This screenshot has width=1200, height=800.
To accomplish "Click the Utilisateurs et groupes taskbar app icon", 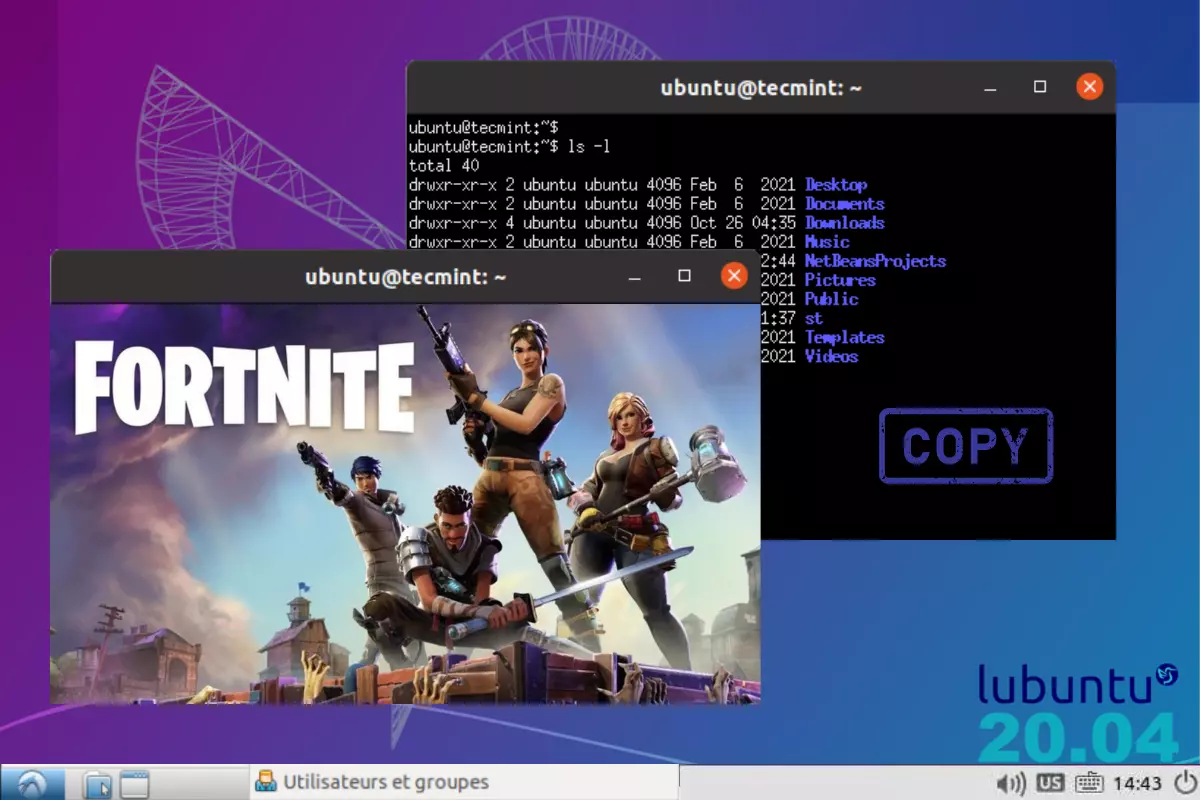I will [266, 782].
